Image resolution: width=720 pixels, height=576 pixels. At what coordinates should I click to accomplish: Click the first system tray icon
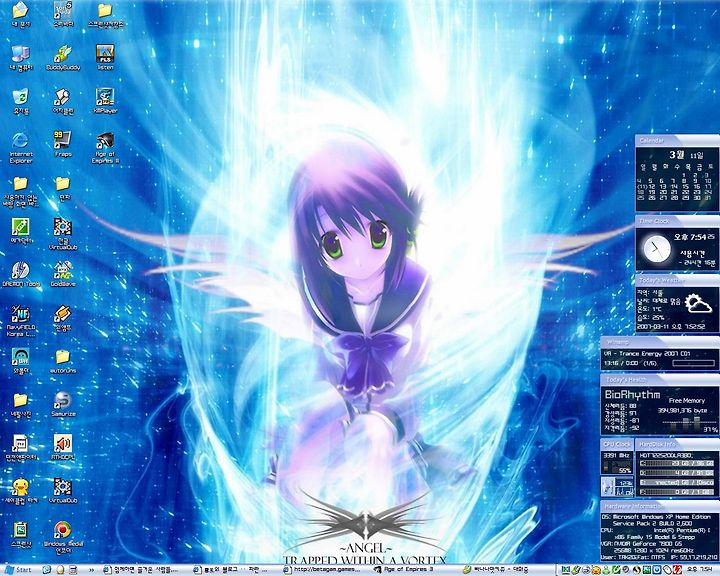click(x=566, y=570)
